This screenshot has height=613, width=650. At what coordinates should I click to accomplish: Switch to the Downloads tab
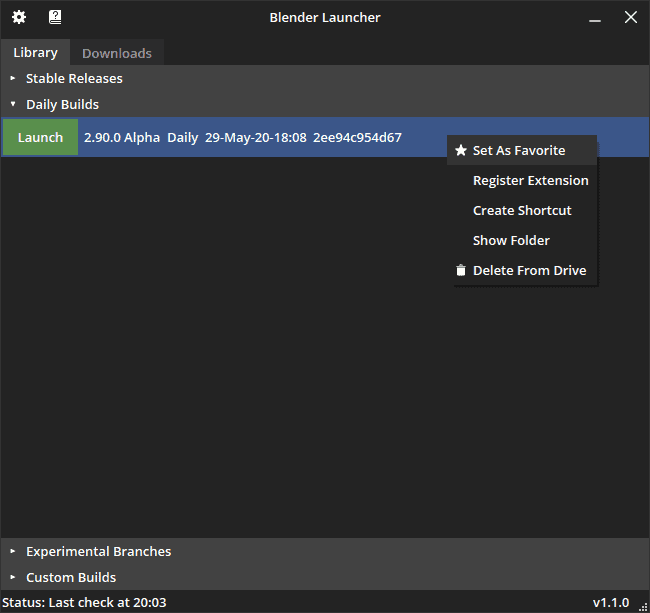(x=117, y=53)
